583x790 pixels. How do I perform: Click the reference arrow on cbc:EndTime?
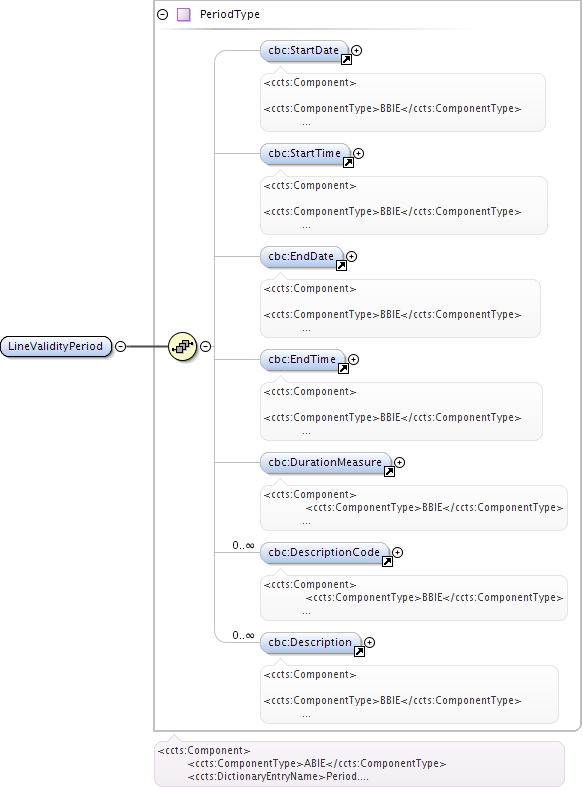click(x=343, y=369)
